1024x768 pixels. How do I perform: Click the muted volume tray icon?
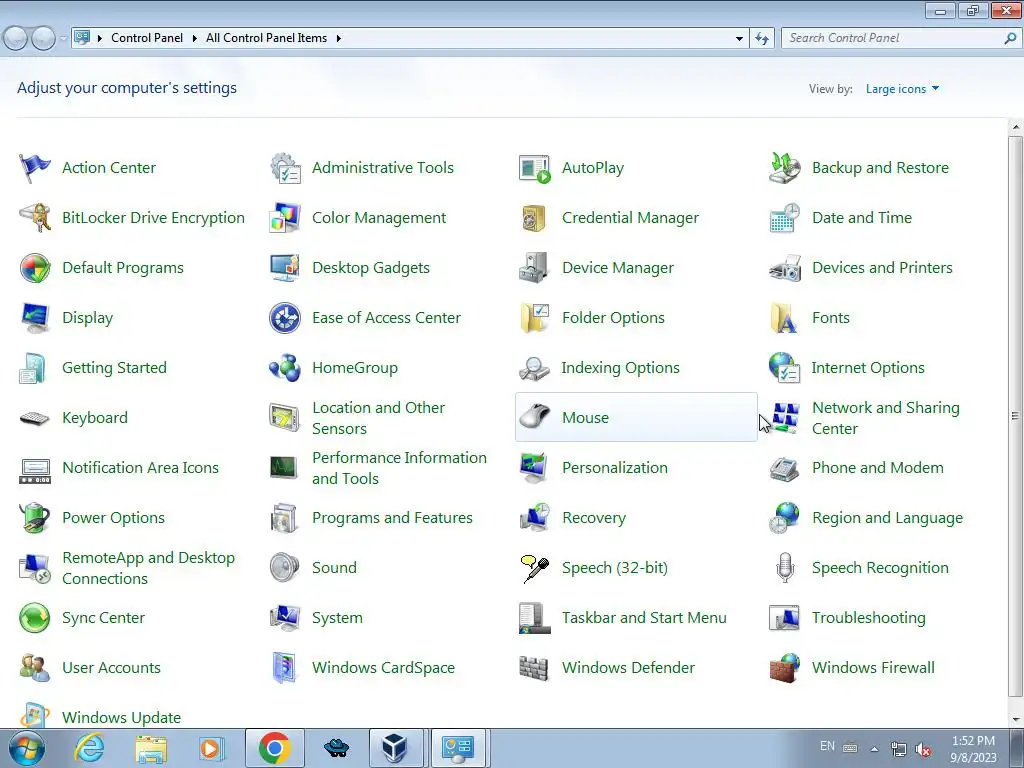tap(923, 749)
